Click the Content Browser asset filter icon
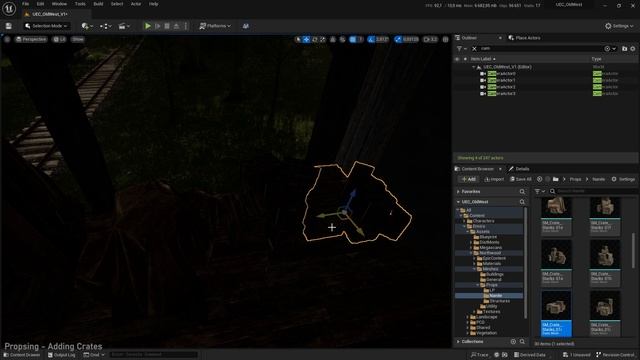 tap(540, 191)
